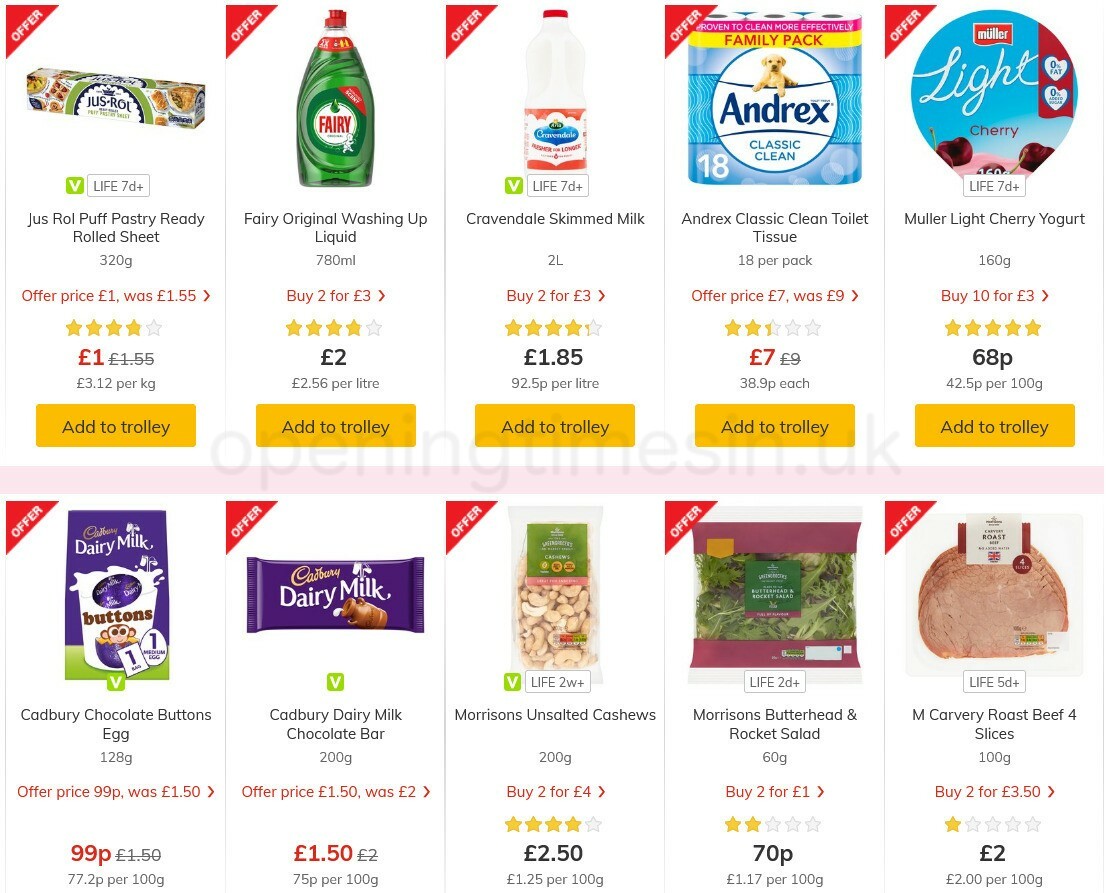Click the "Cadbury Dairy Milk Chocolate Bar" product title
The height and width of the screenshot is (893, 1112).
pyautogui.click(x=335, y=724)
